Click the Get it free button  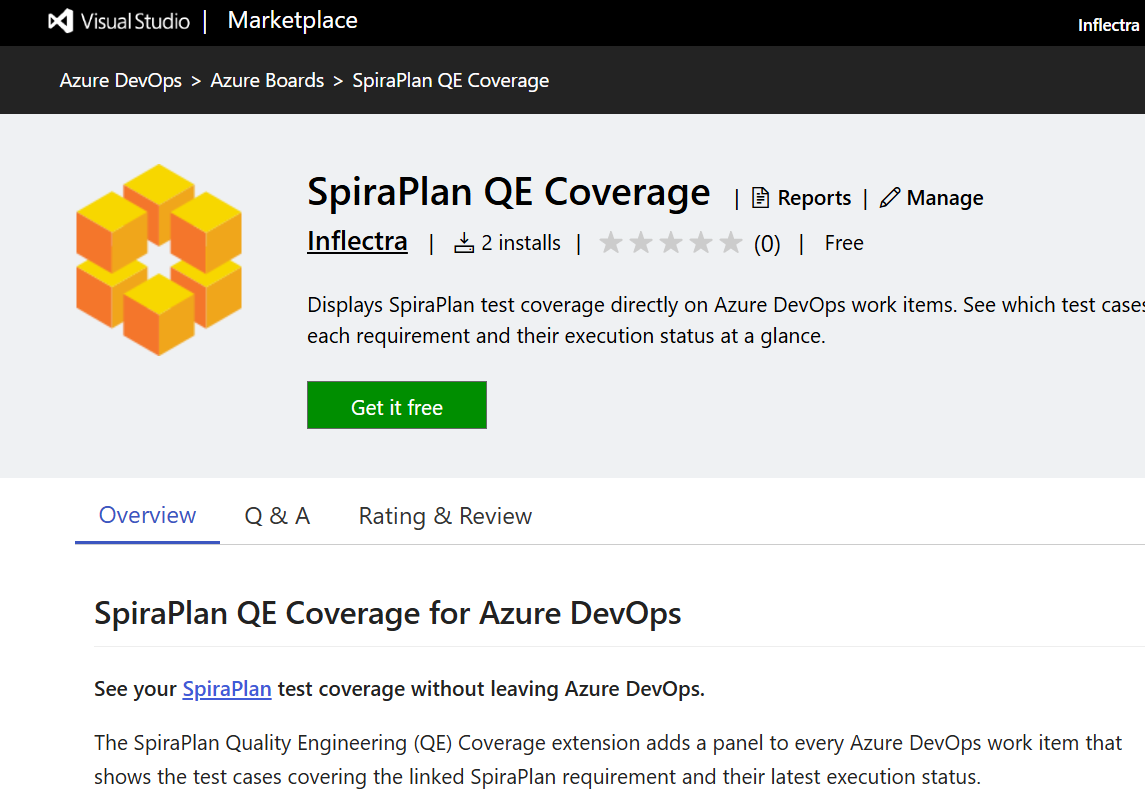(397, 405)
